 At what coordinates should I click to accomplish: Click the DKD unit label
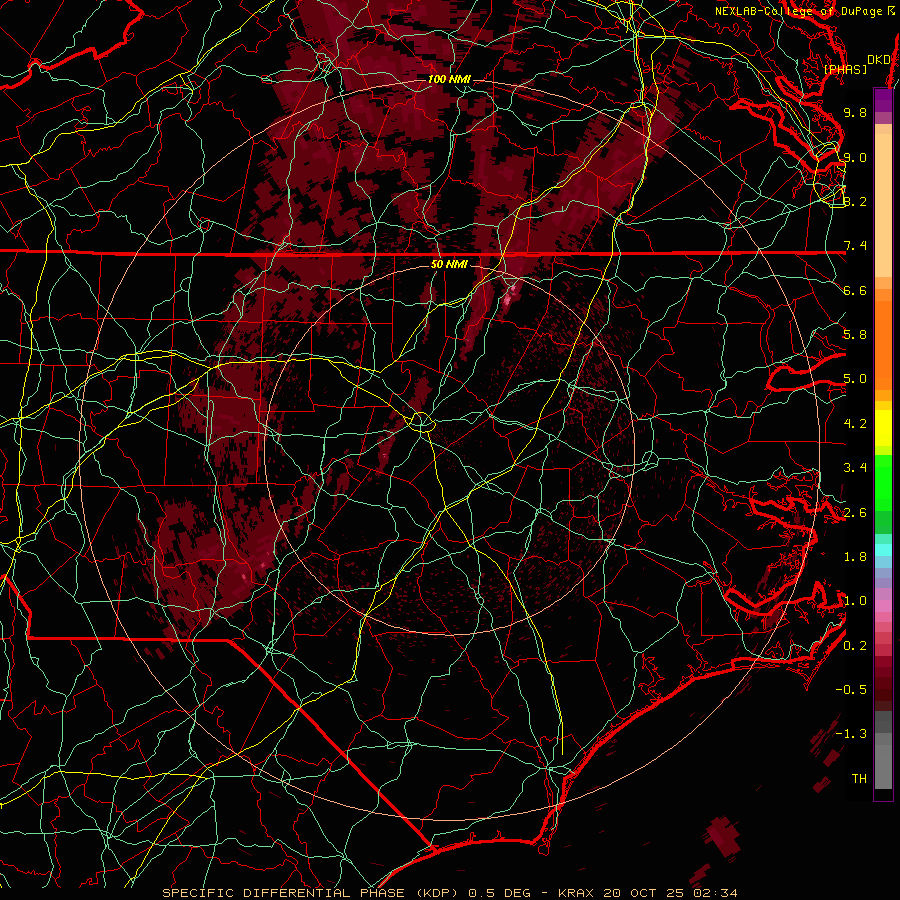coord(879,60)
